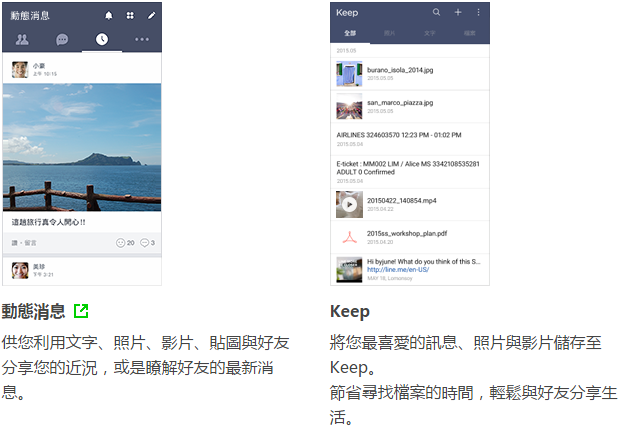The width and height of the screenshot is (619, 428).
Task: Select the file name 20150422_140854.mp4
Action: [401, 201]
